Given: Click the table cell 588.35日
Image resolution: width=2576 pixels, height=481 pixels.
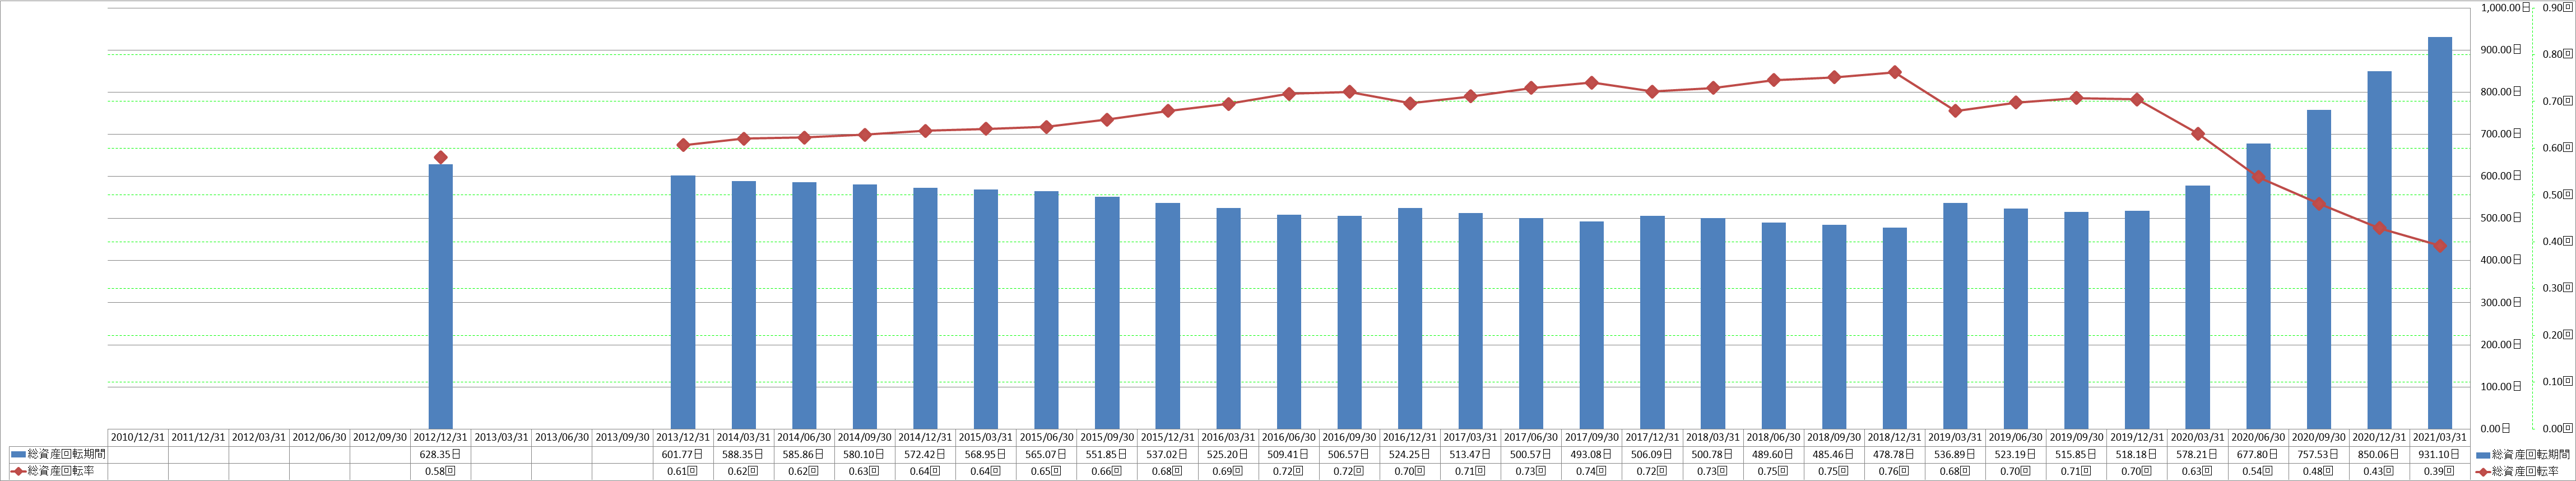Looking at the screenshot, I should point(743,454).
